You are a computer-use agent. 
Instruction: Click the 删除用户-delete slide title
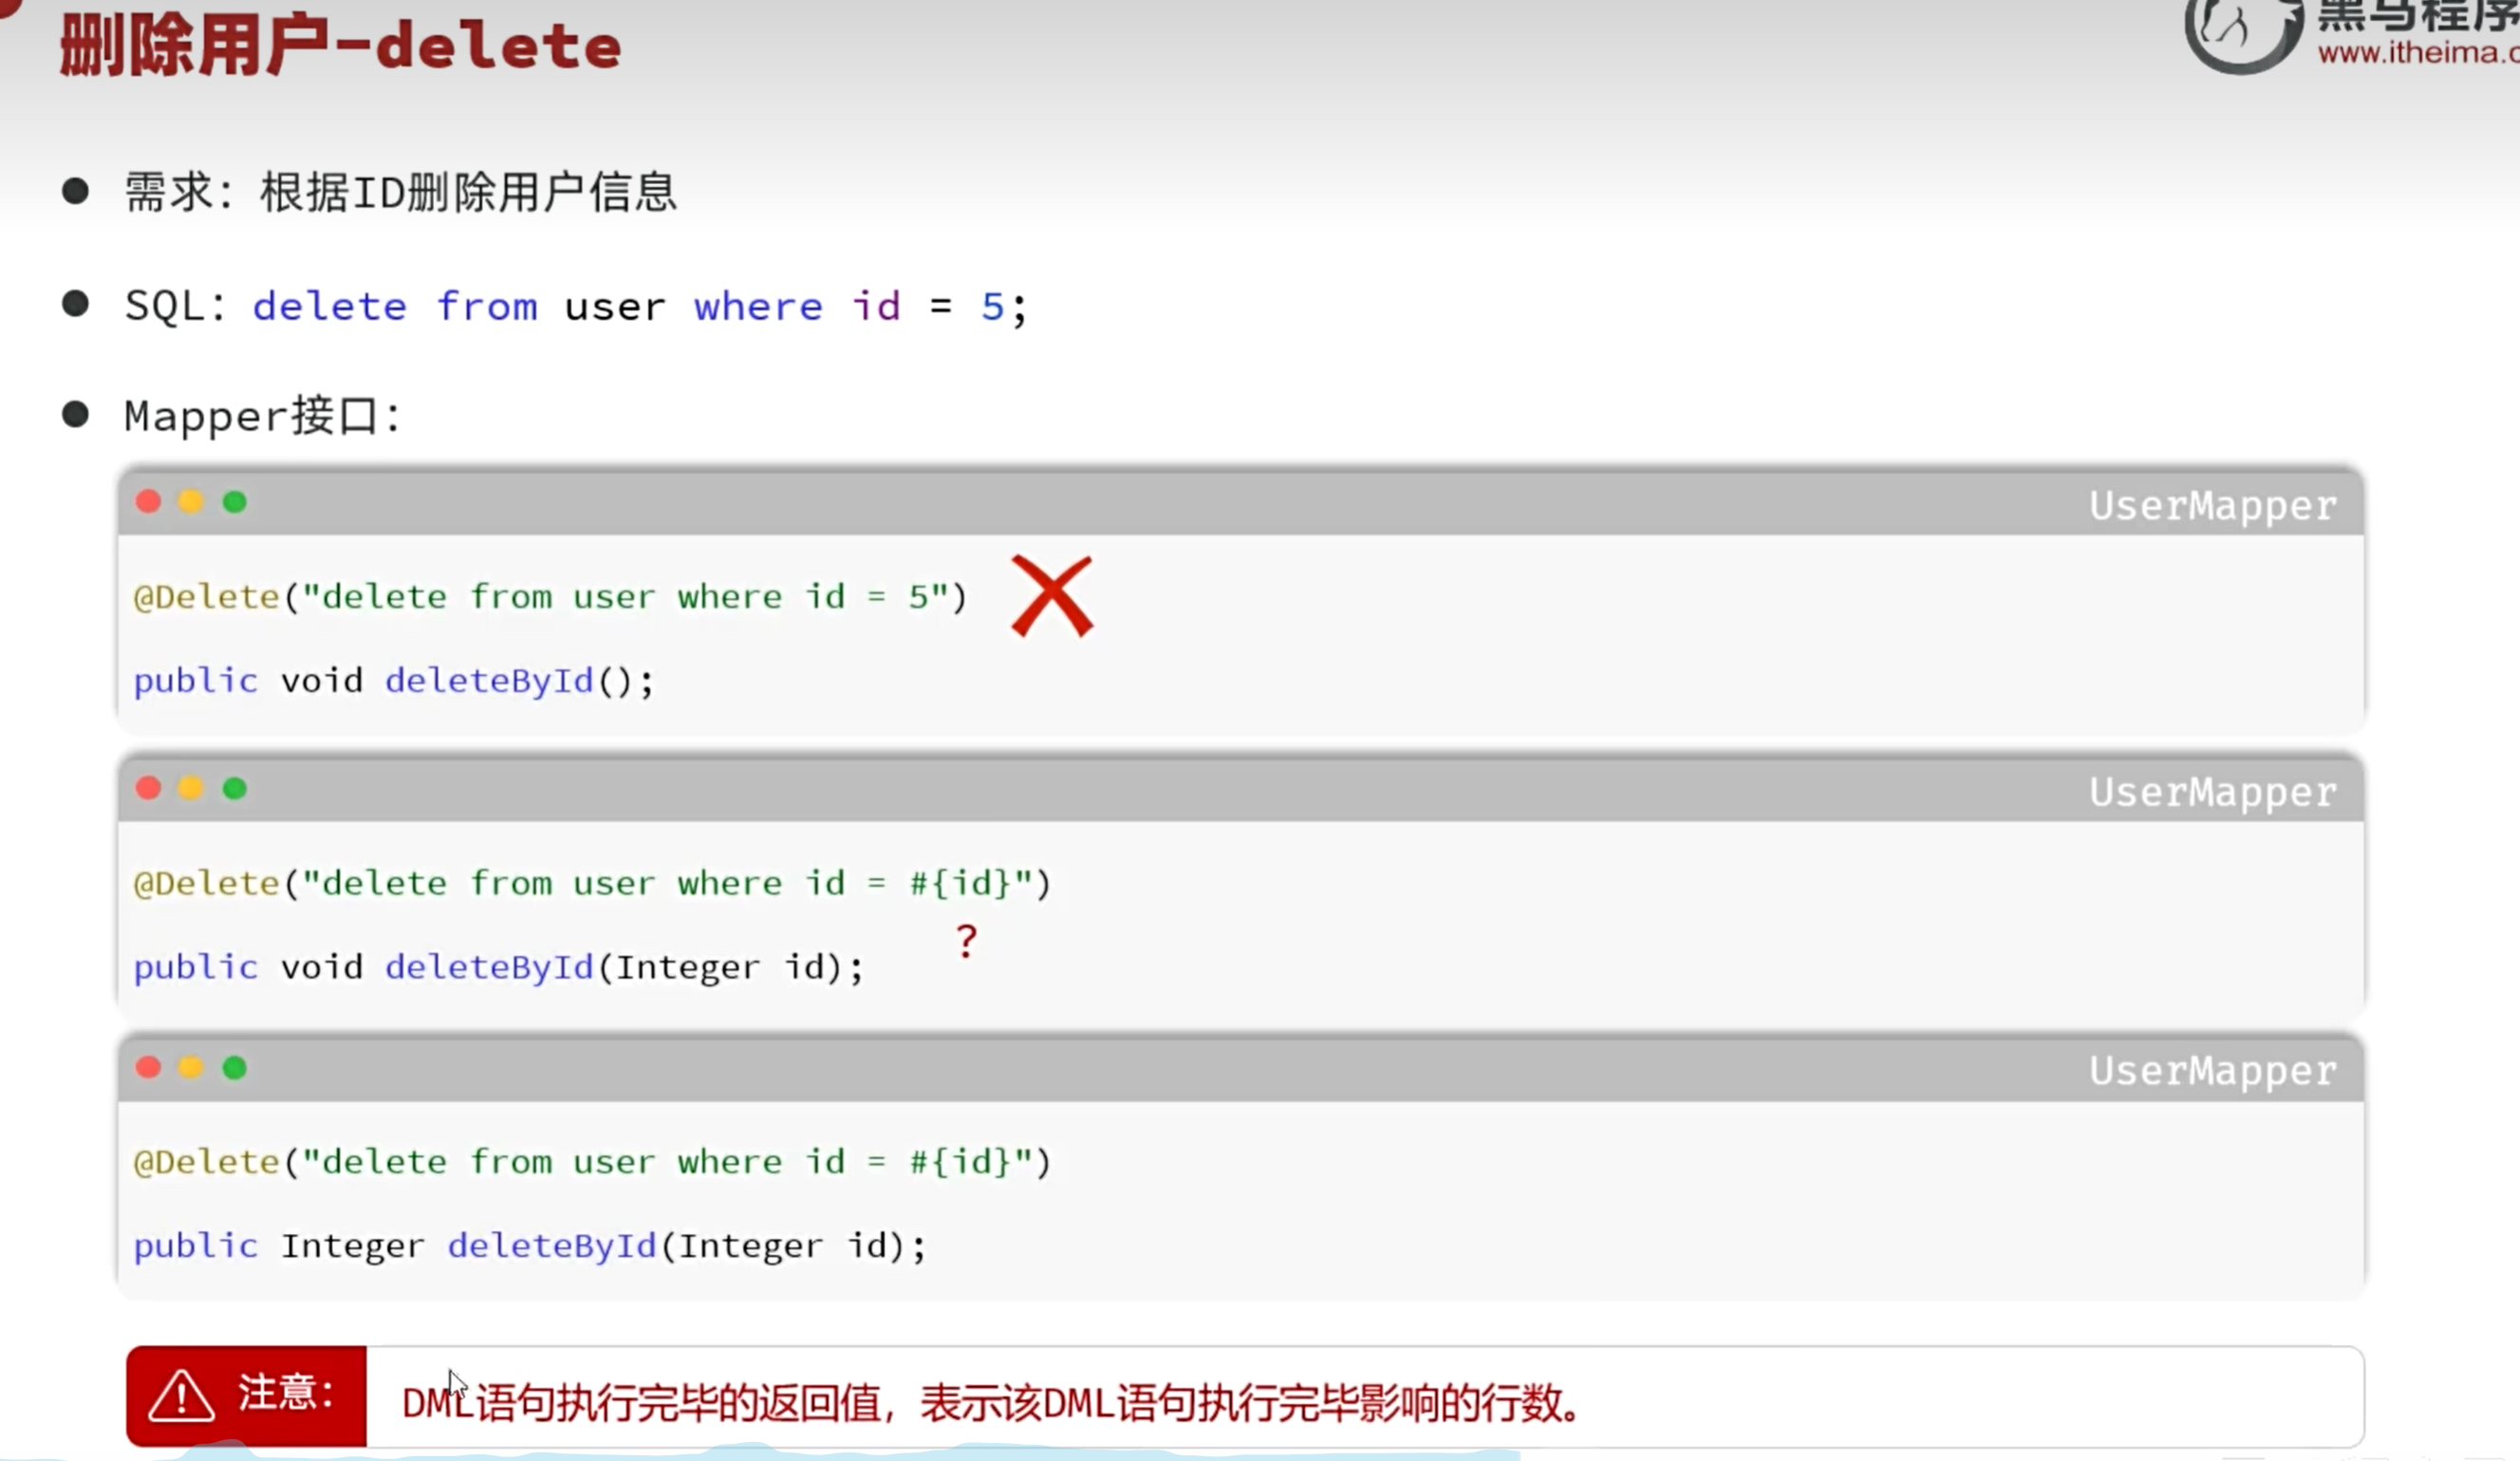point(340,46)
